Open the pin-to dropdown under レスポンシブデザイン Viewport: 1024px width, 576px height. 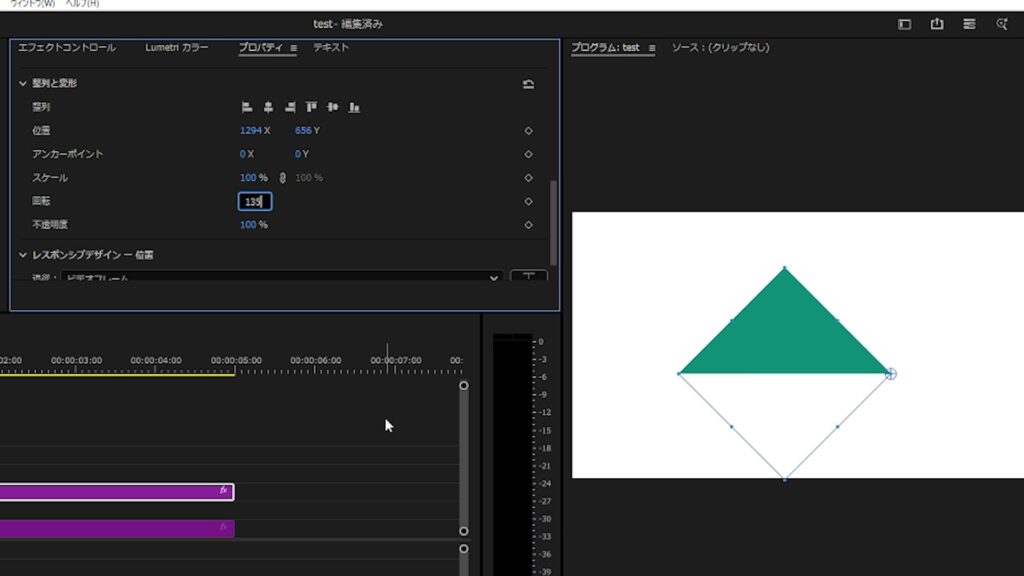pyautogui.click(x=282, y=277)
